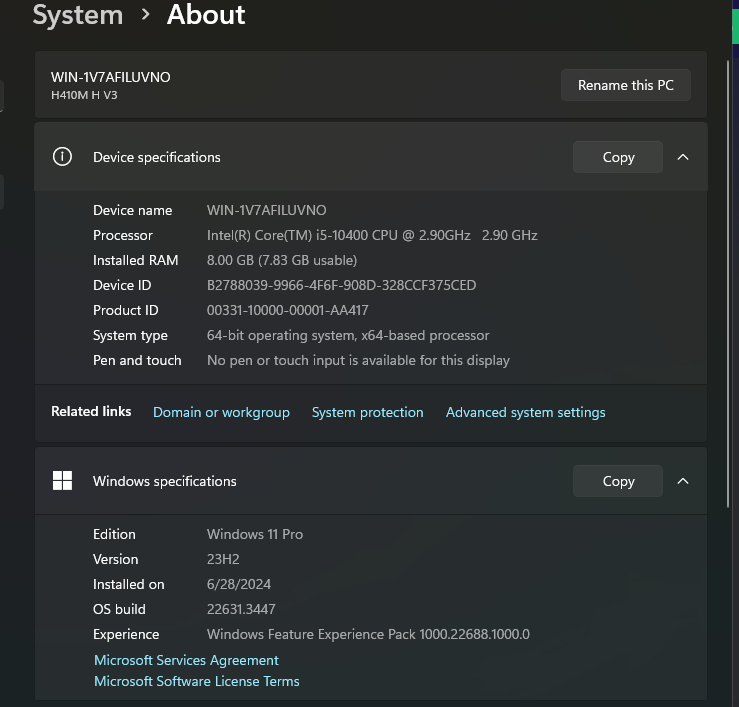Image resolution: width=739 pixels, height=707 pixels.
Task: Open Microsoft Software License Terms
Action: 196,681
